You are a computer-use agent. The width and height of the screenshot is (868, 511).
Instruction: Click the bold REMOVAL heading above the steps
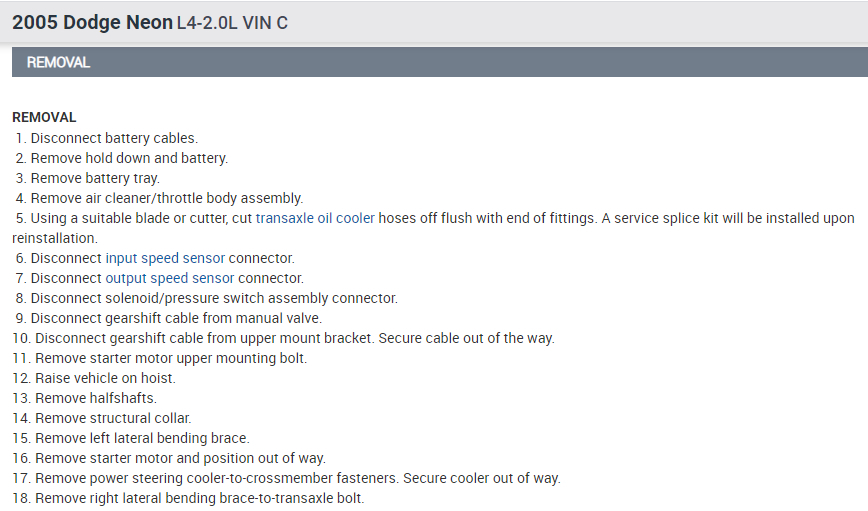[x=44, y=117]
